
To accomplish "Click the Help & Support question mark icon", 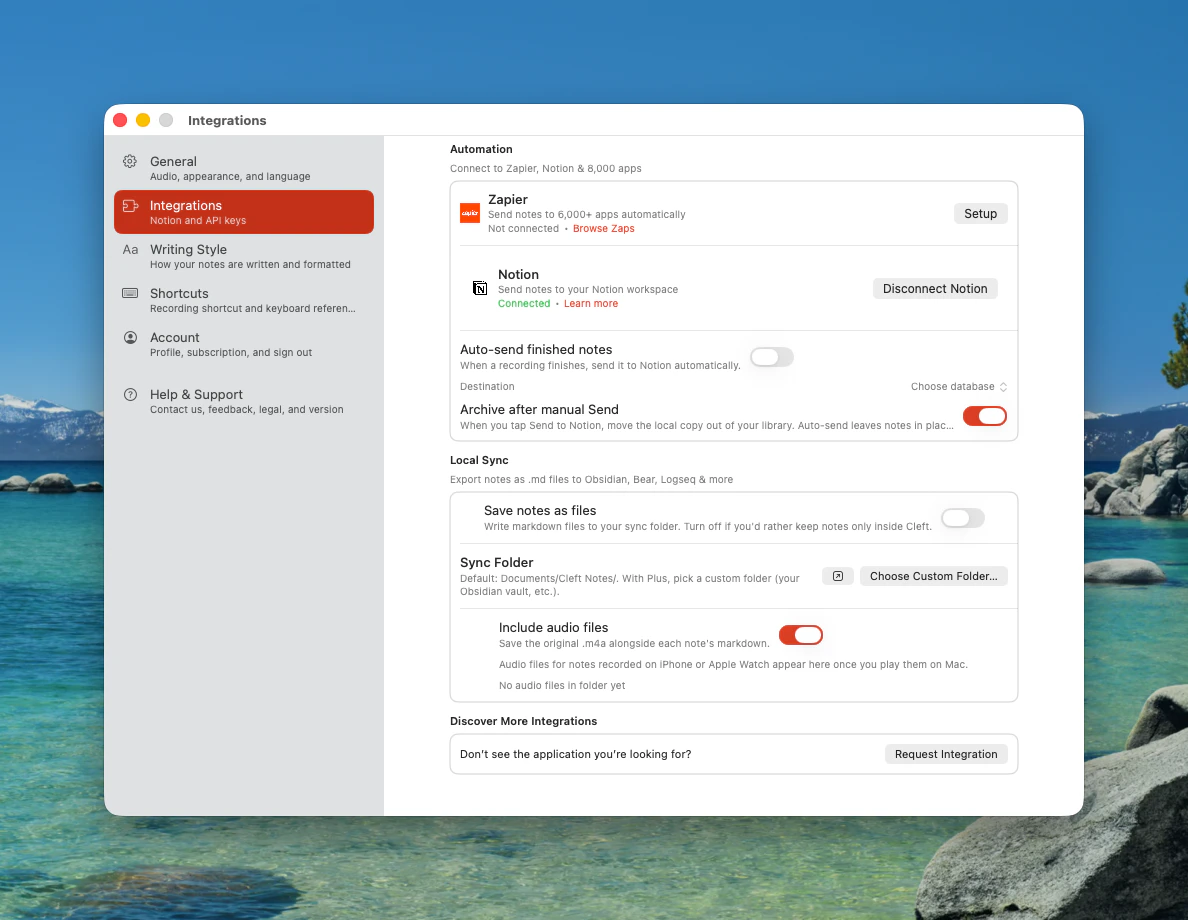I will pyautogui.click(x=130, y=394).
